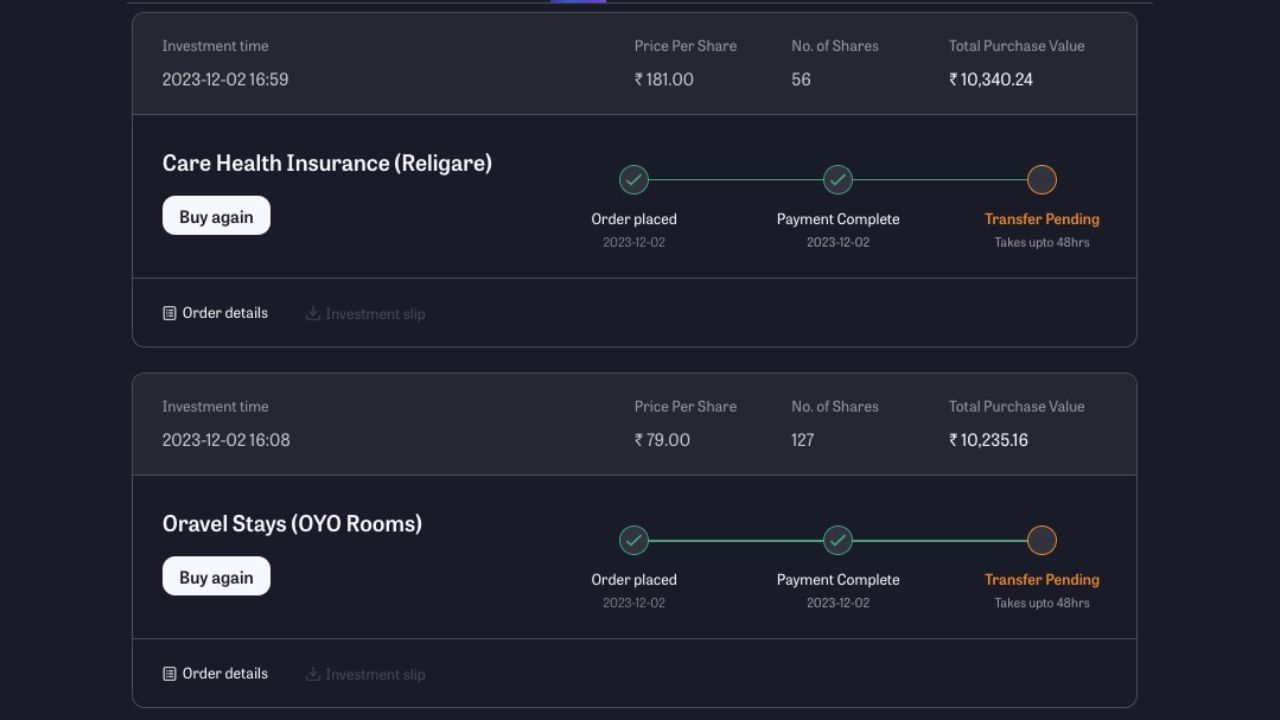Click price per share ₹181.00
The width and height of the screenshot is (1280, 720).
664,79
